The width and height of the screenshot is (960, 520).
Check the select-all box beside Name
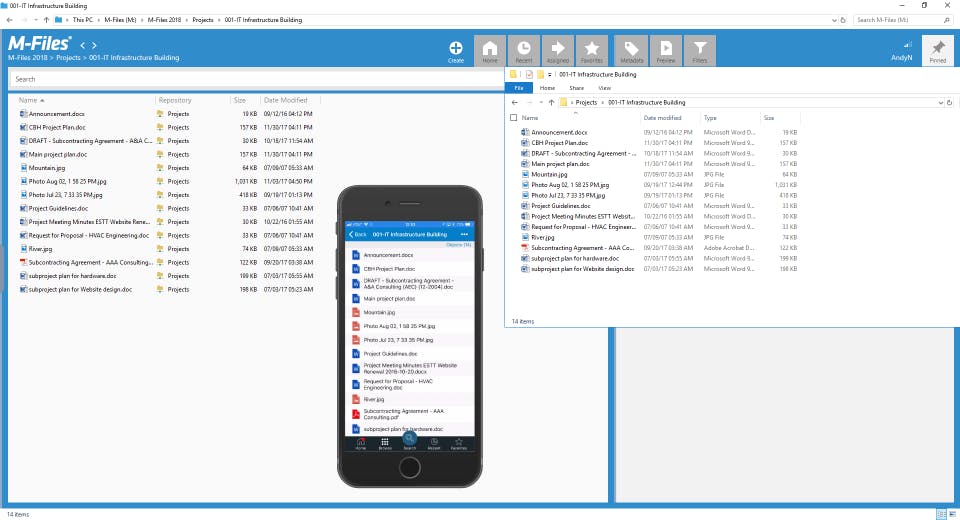(x=514, y=118)
